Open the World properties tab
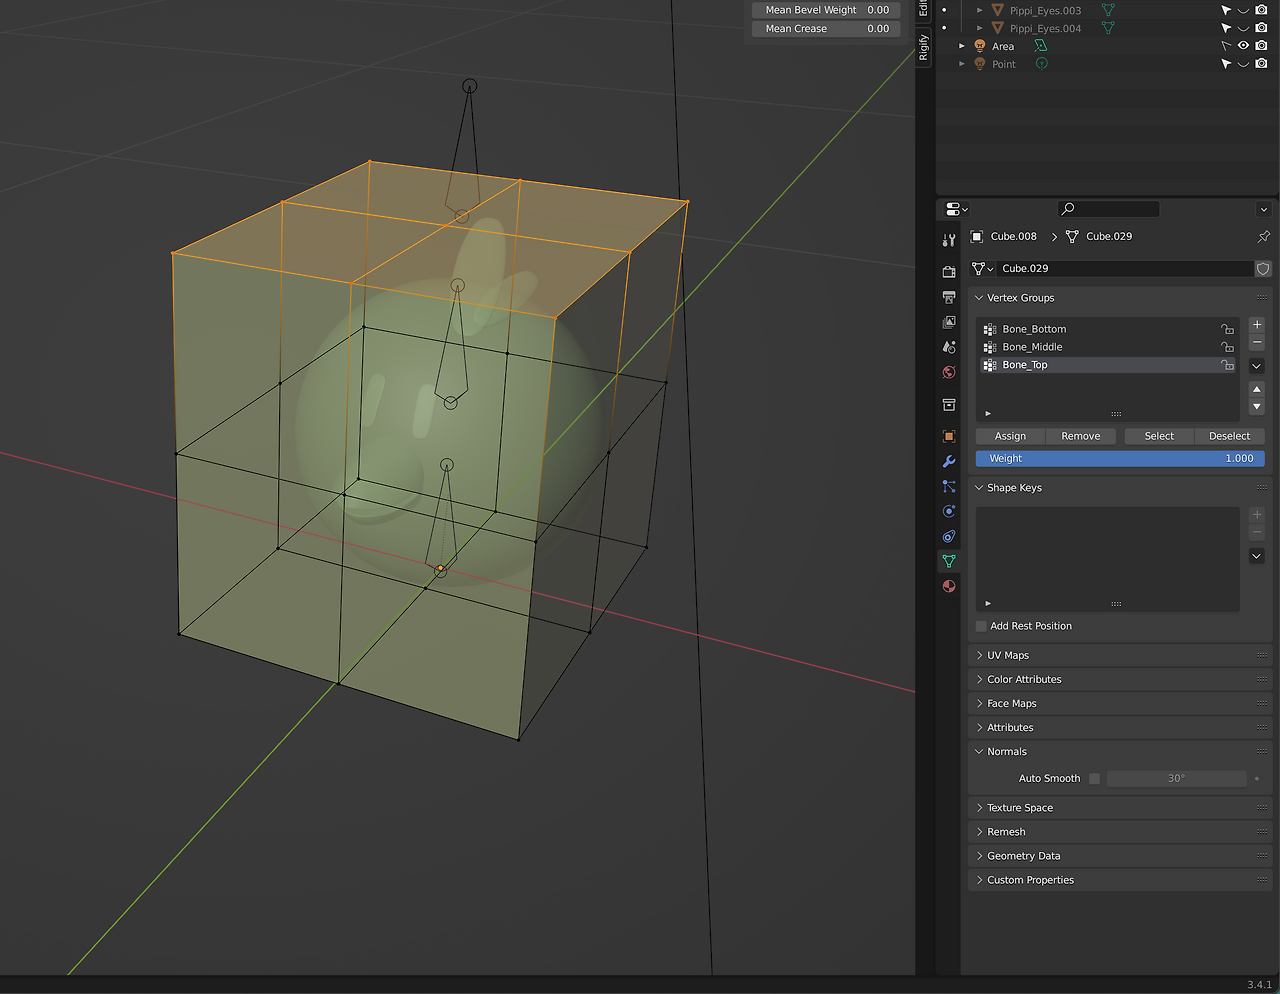 point(949,372)
